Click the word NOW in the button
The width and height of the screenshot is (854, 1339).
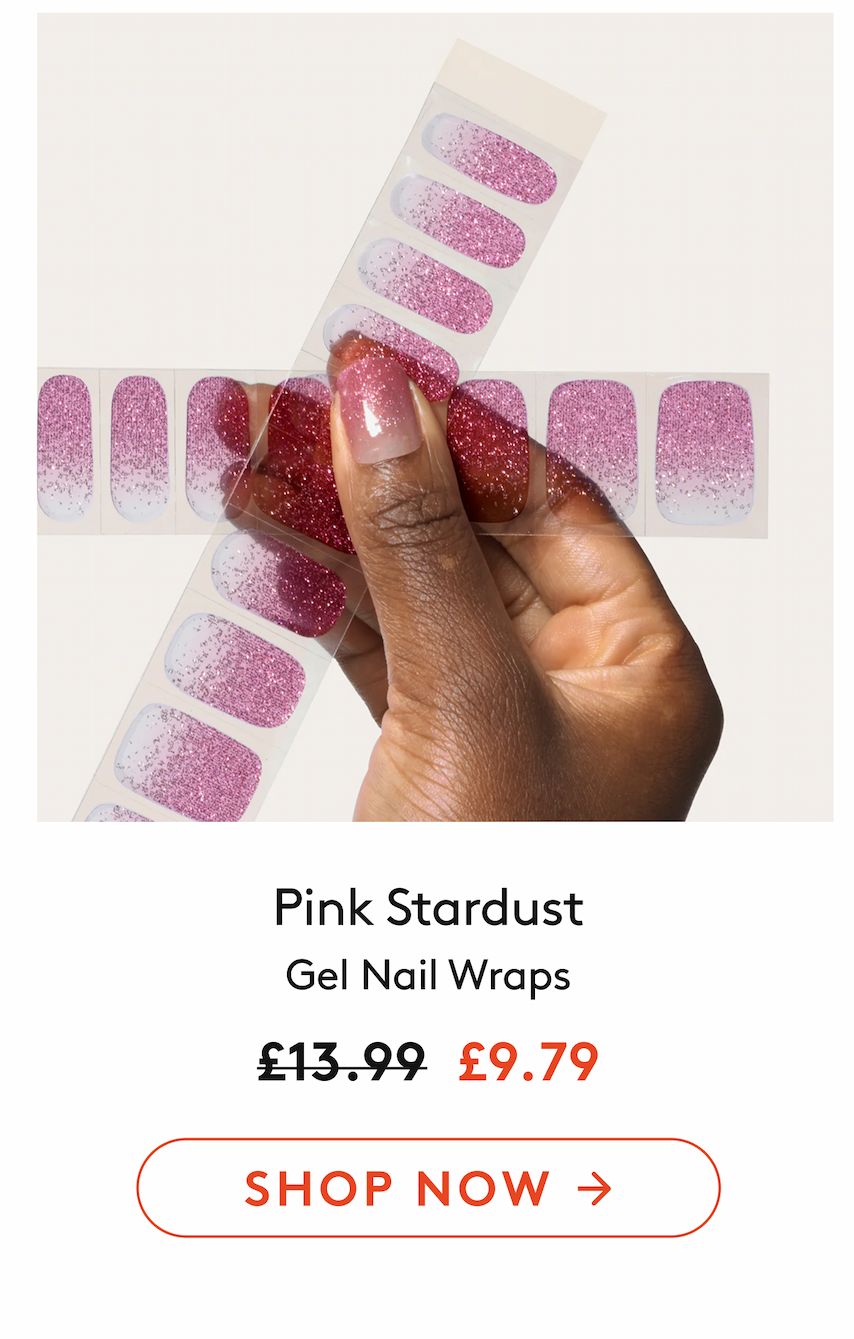483,1189
